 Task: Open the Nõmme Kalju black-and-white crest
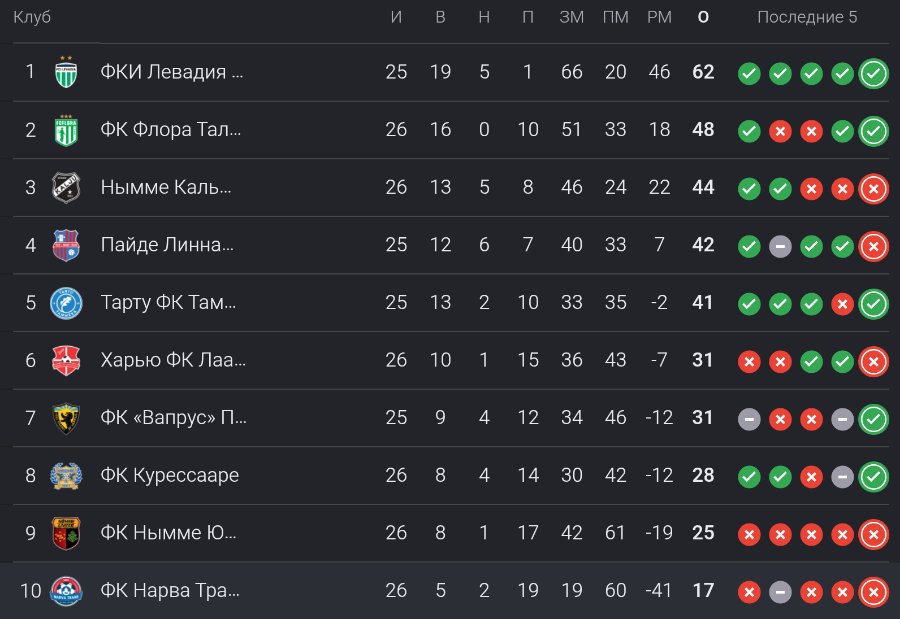[x=66, y=188]
